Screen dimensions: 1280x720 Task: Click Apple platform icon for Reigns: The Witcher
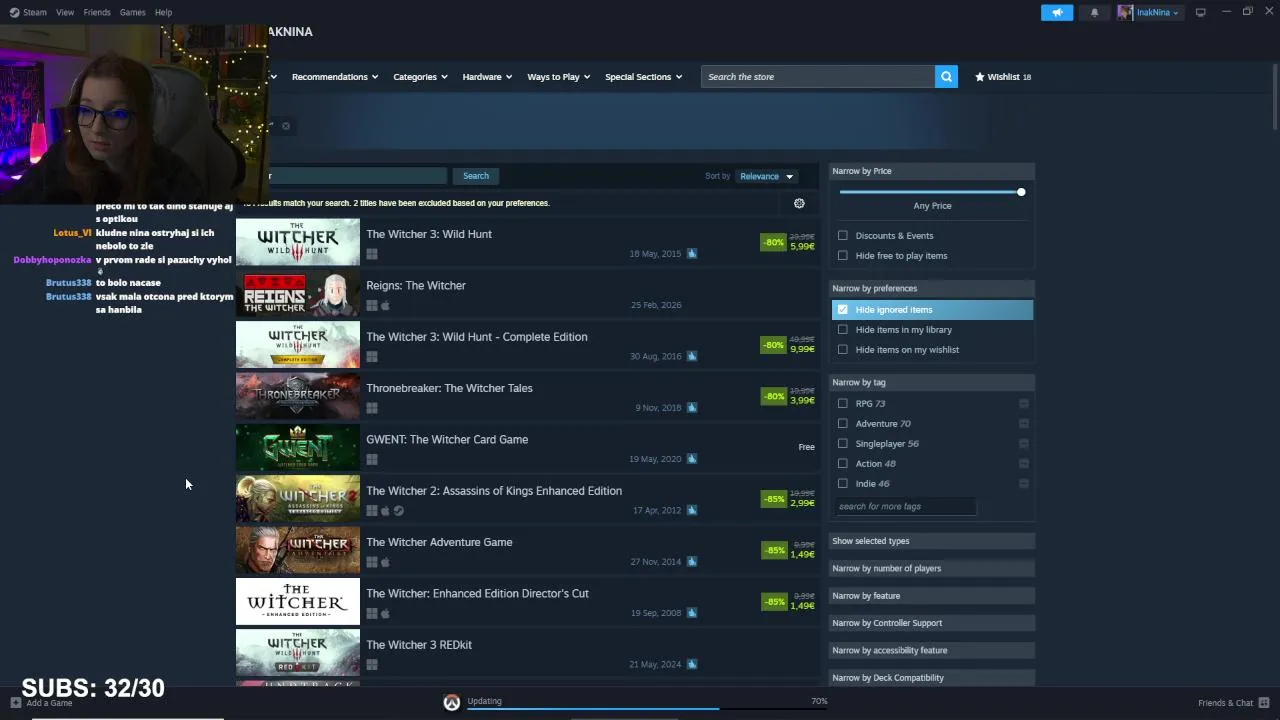385,305
